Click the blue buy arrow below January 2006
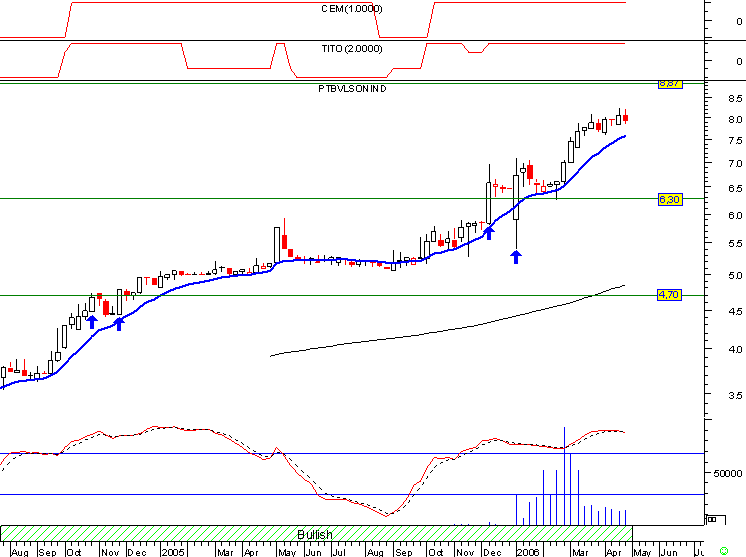The height and width of the screenshot is (557, 746). click(516, 257)
